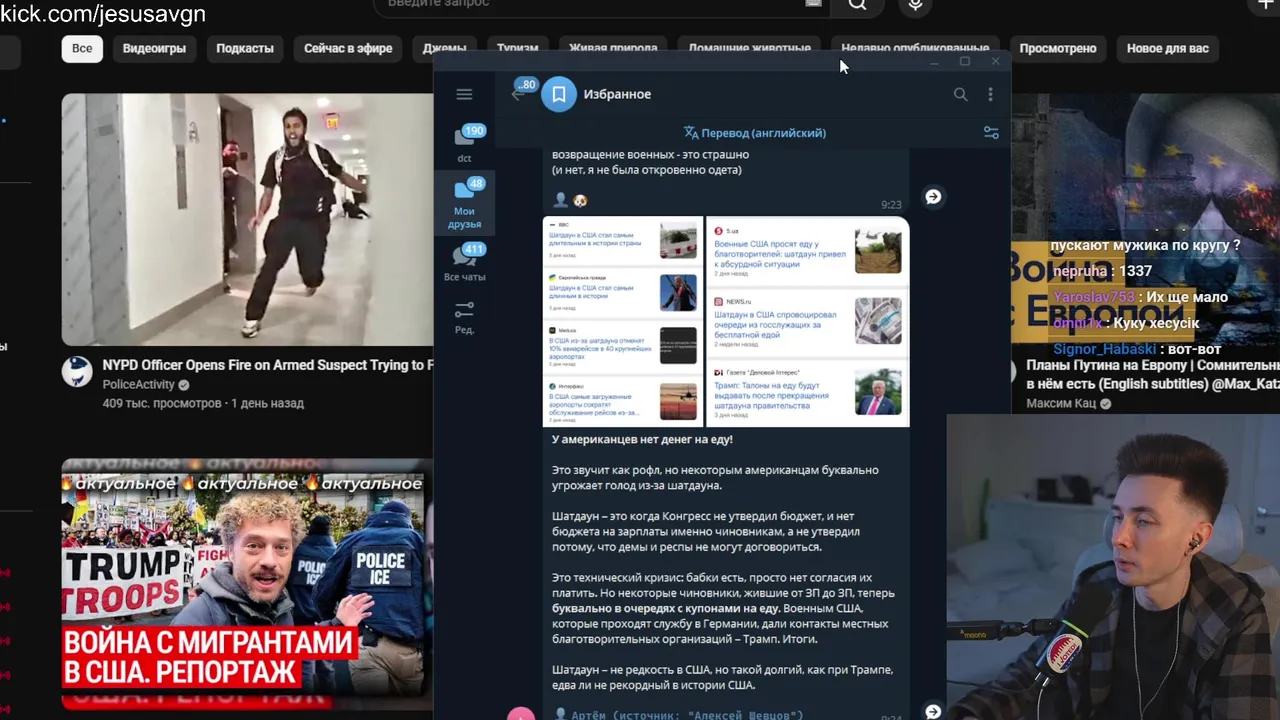Select the Все filter chip on YouTube

82,48
